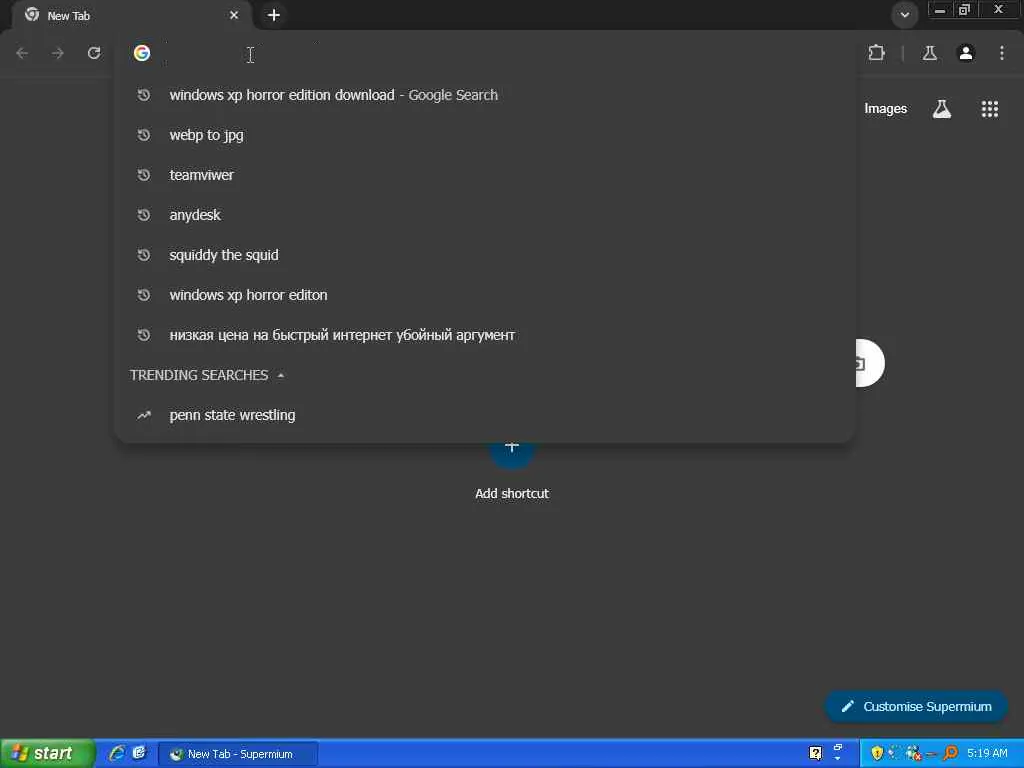Screen dimensions: 1024x768
Task: Click the history icon next to anydesk
Action: (x=144, y=215)
